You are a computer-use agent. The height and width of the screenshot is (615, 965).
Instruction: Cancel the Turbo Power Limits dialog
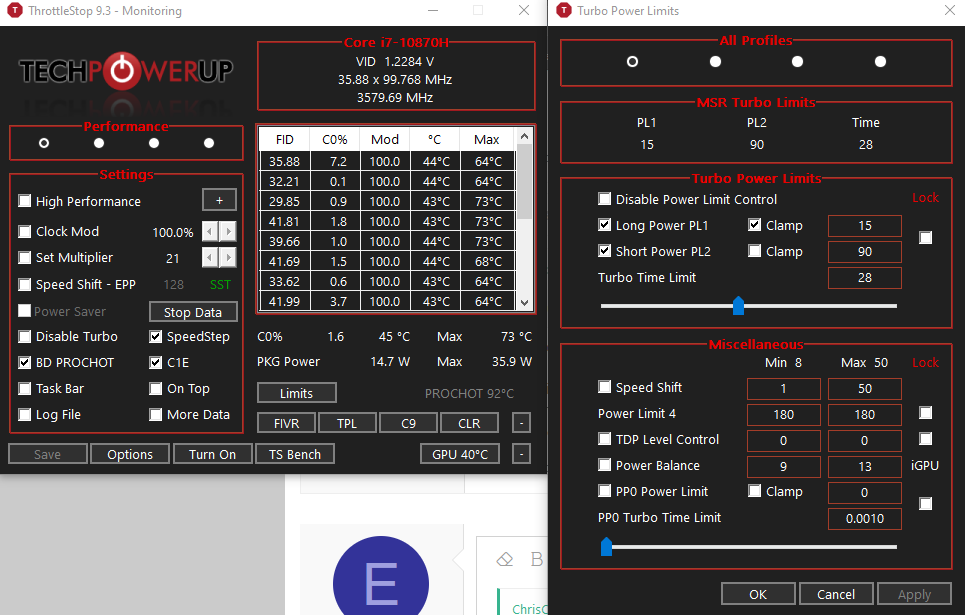[x=836, y=594]
